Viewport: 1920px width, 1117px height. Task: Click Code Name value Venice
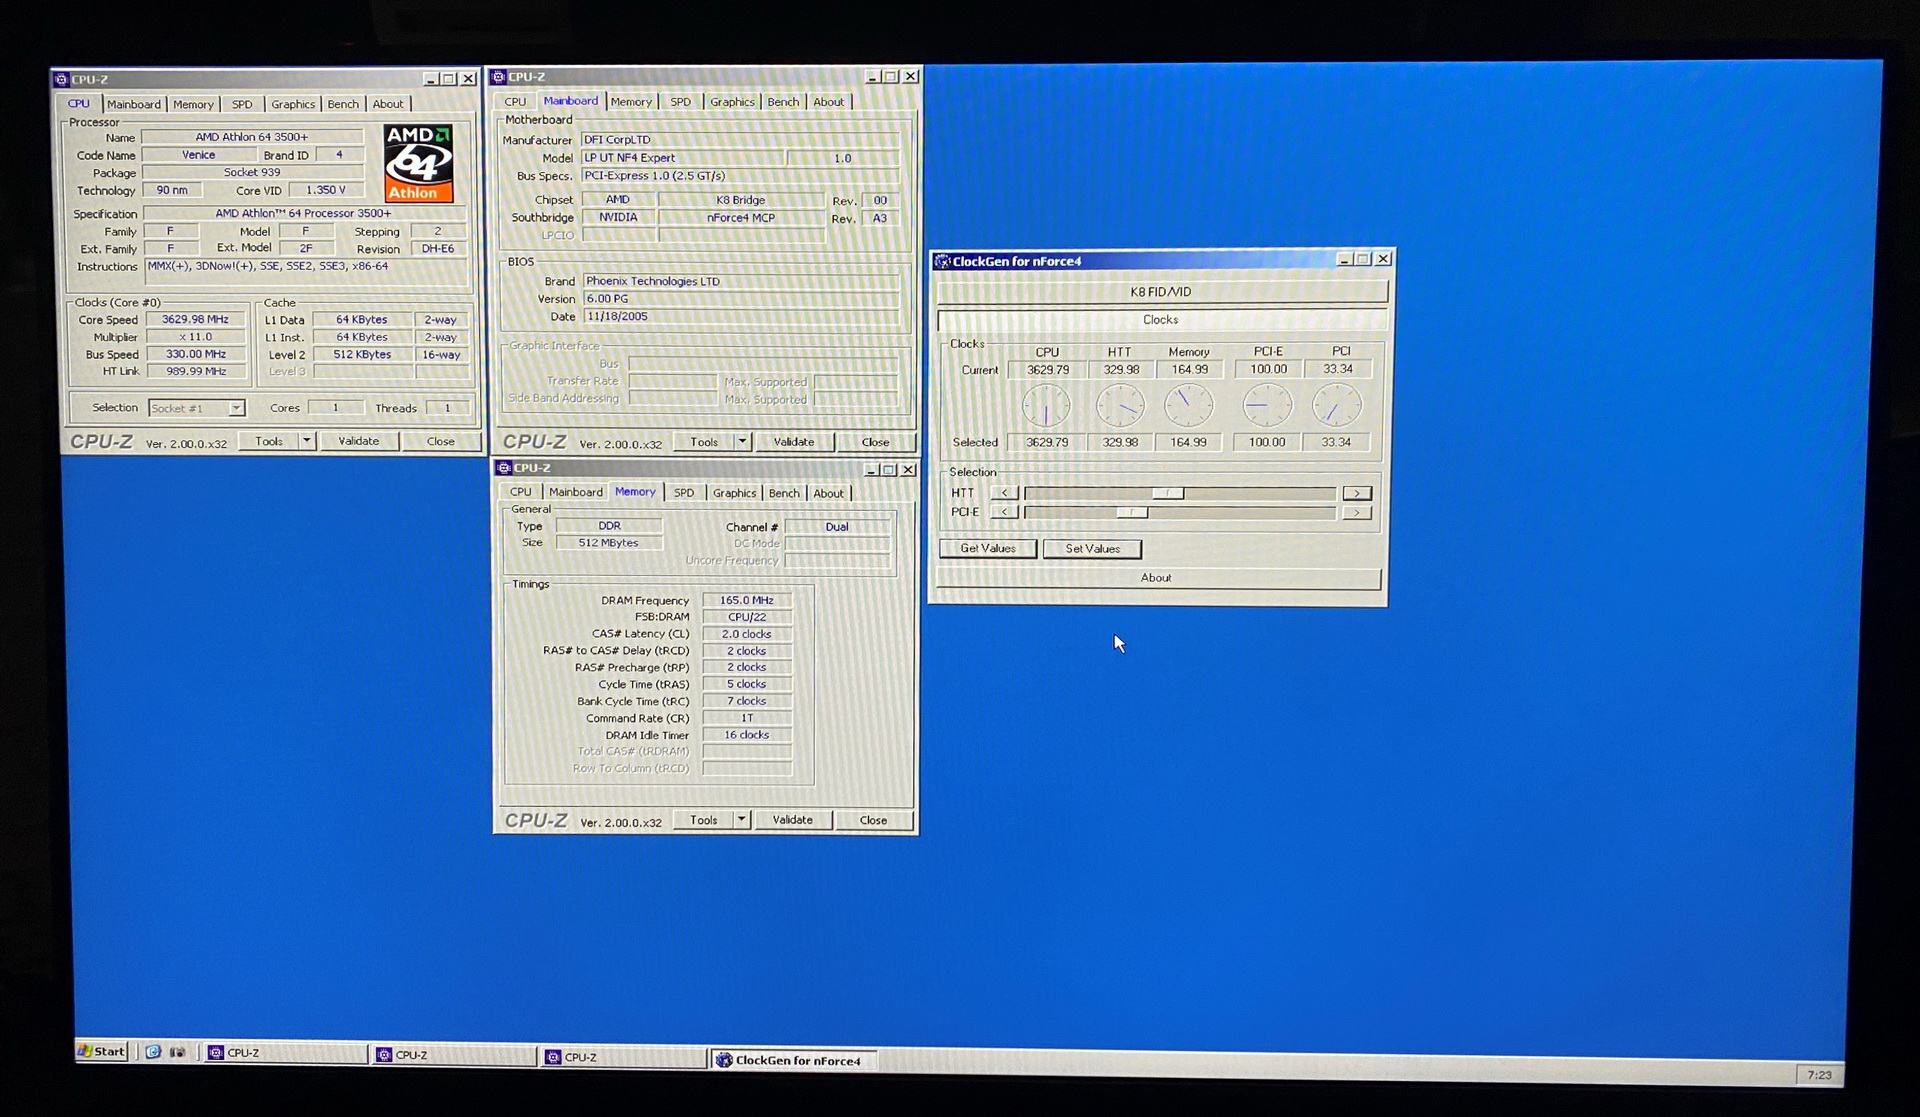(199, 155)
